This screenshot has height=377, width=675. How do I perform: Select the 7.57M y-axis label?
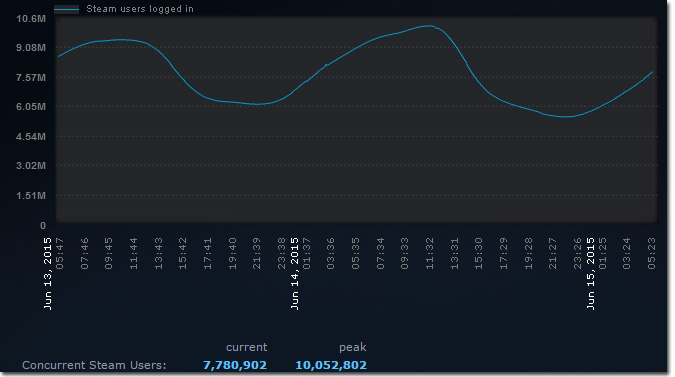pyautogui.click(x=31, y=77)
